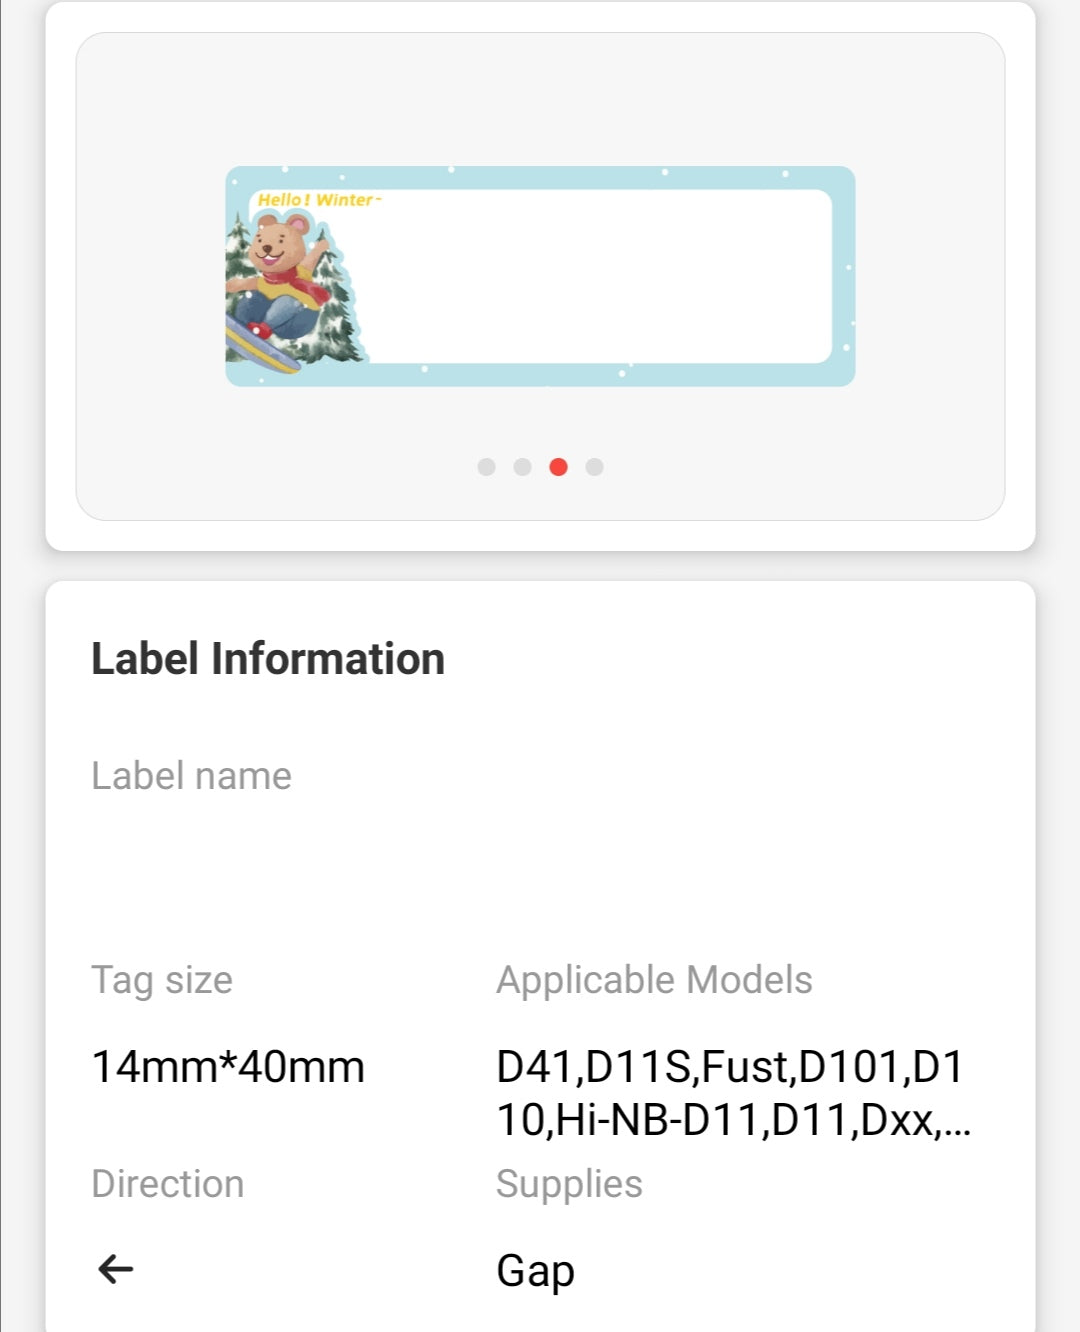Select the 14mm*40mm tag size value
Viewport: 1080px width, 1332px height.
tap(228, 1067)
